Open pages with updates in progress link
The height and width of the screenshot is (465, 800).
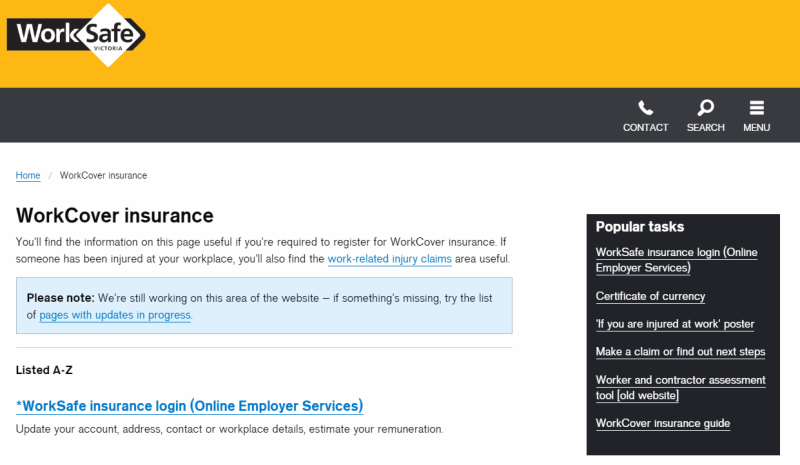pos(115,315)
